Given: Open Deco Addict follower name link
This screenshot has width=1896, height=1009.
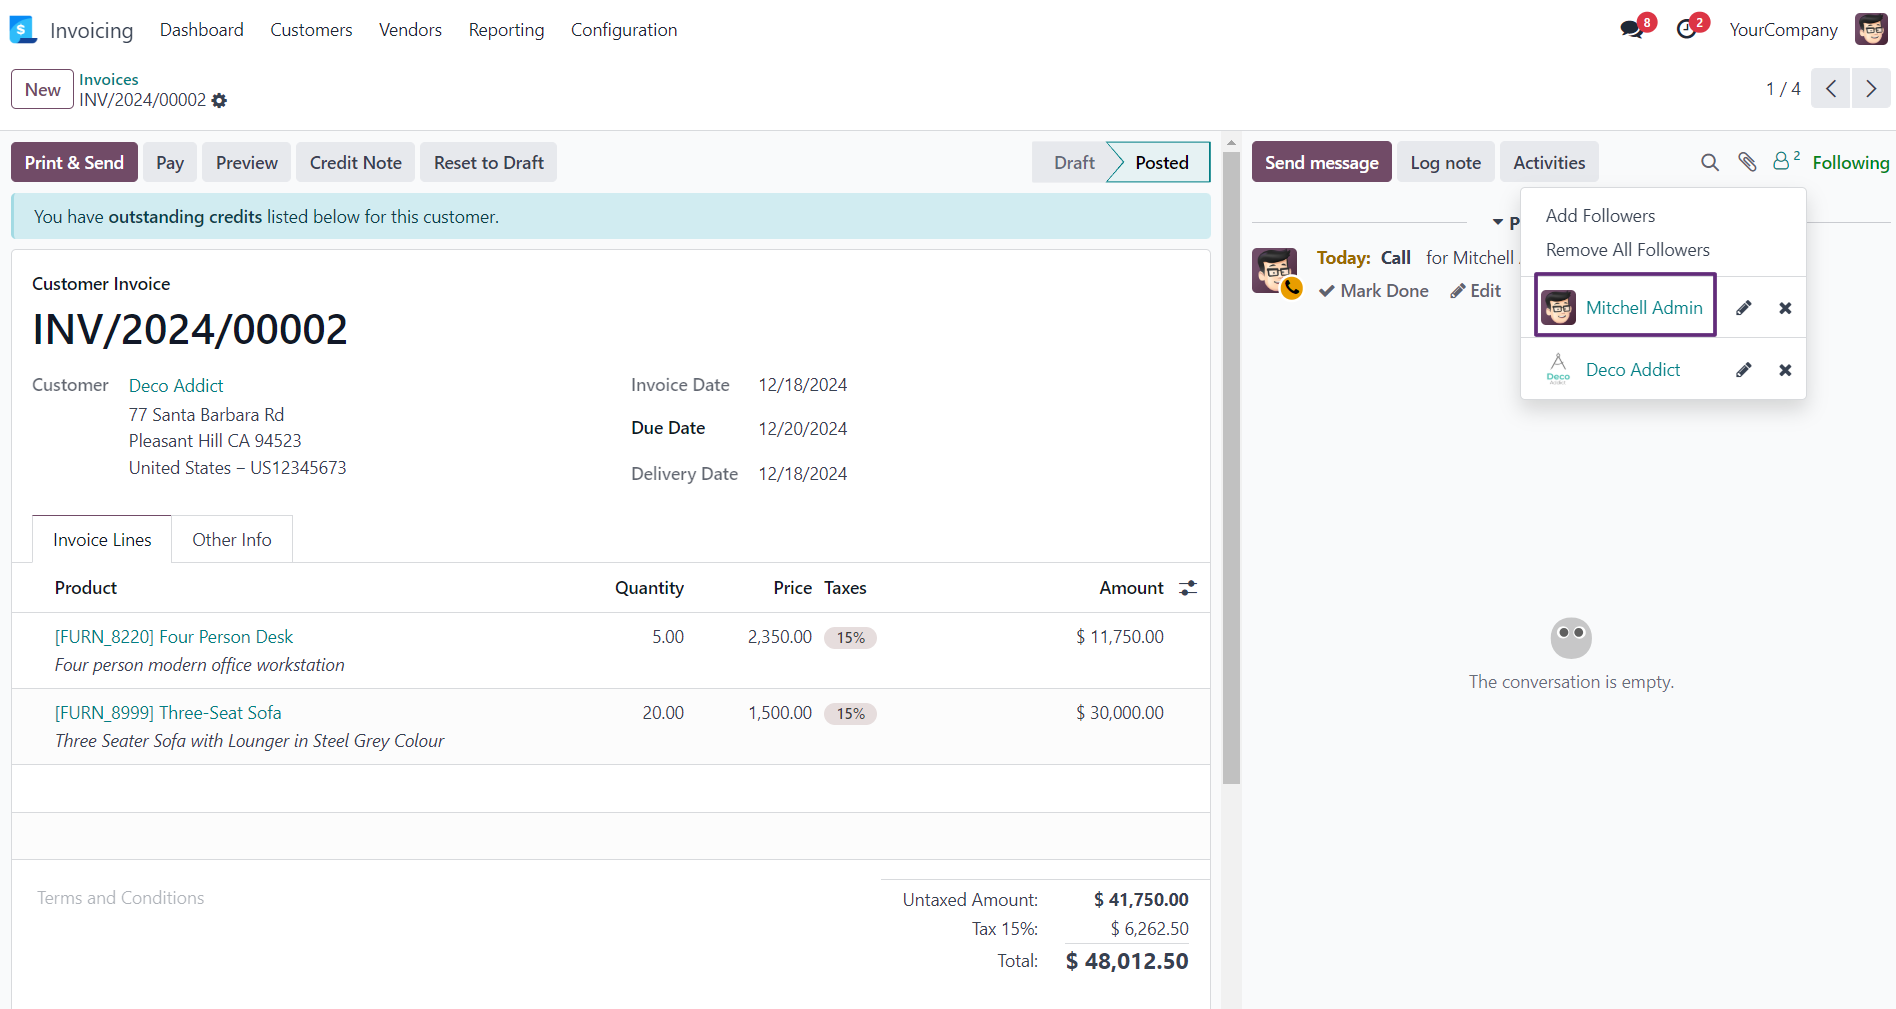Looking at the screenshot, I should tap(1633, 369).
